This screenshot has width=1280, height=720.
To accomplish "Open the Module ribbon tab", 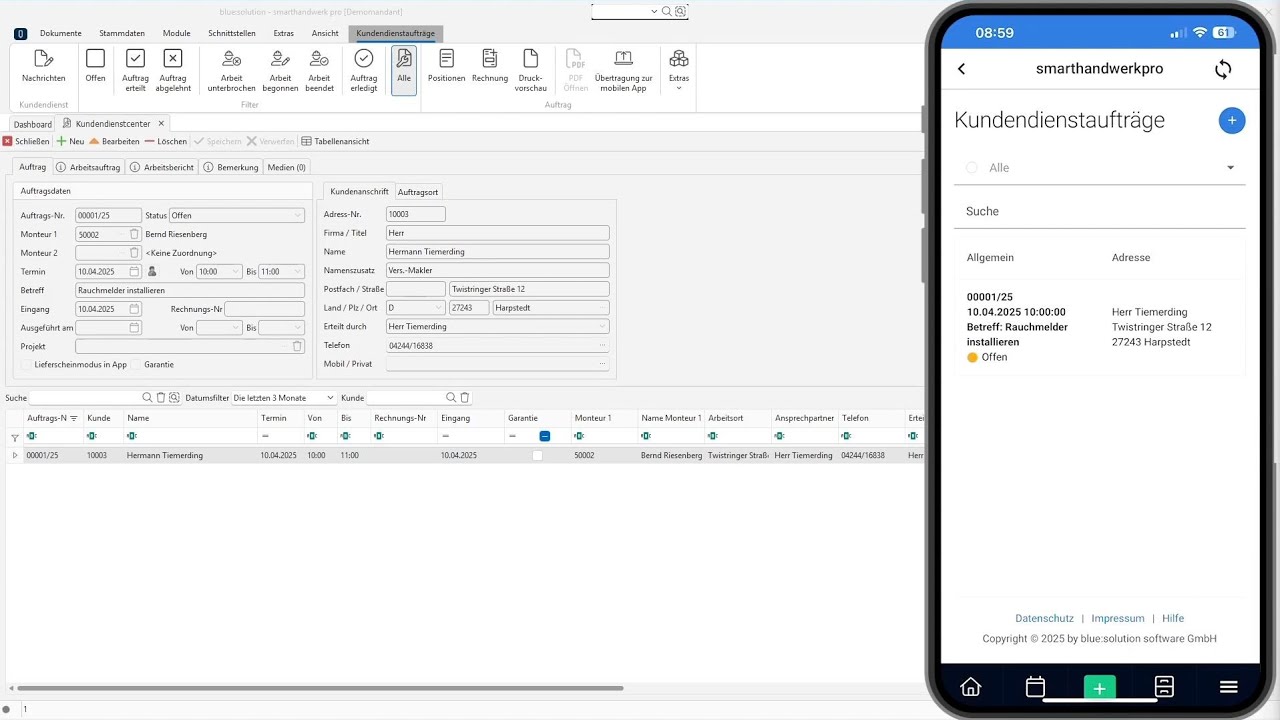I will [177, 33].
